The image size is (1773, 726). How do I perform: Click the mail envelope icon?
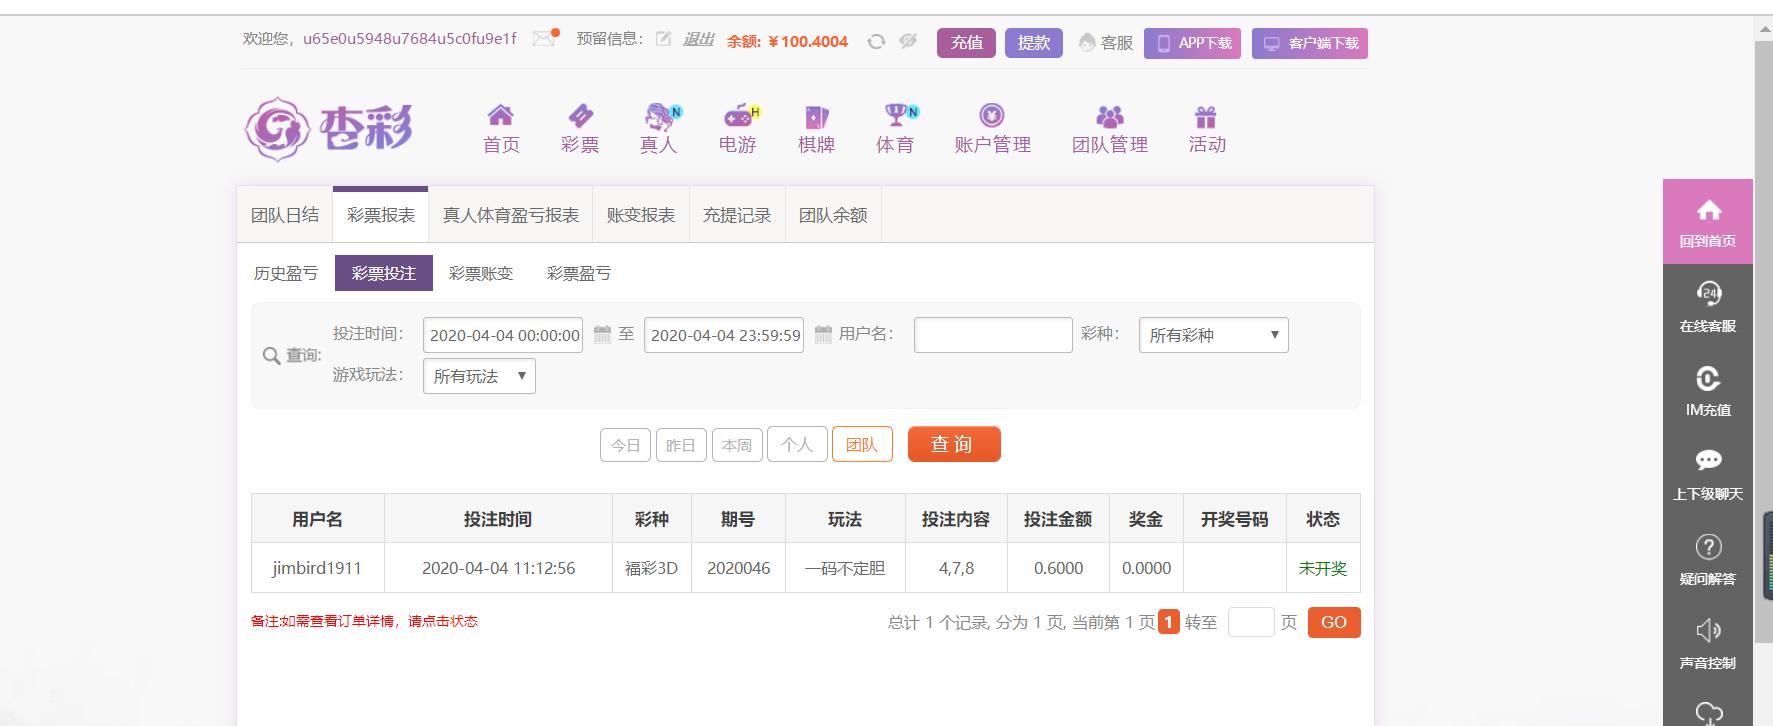[544, 39]
